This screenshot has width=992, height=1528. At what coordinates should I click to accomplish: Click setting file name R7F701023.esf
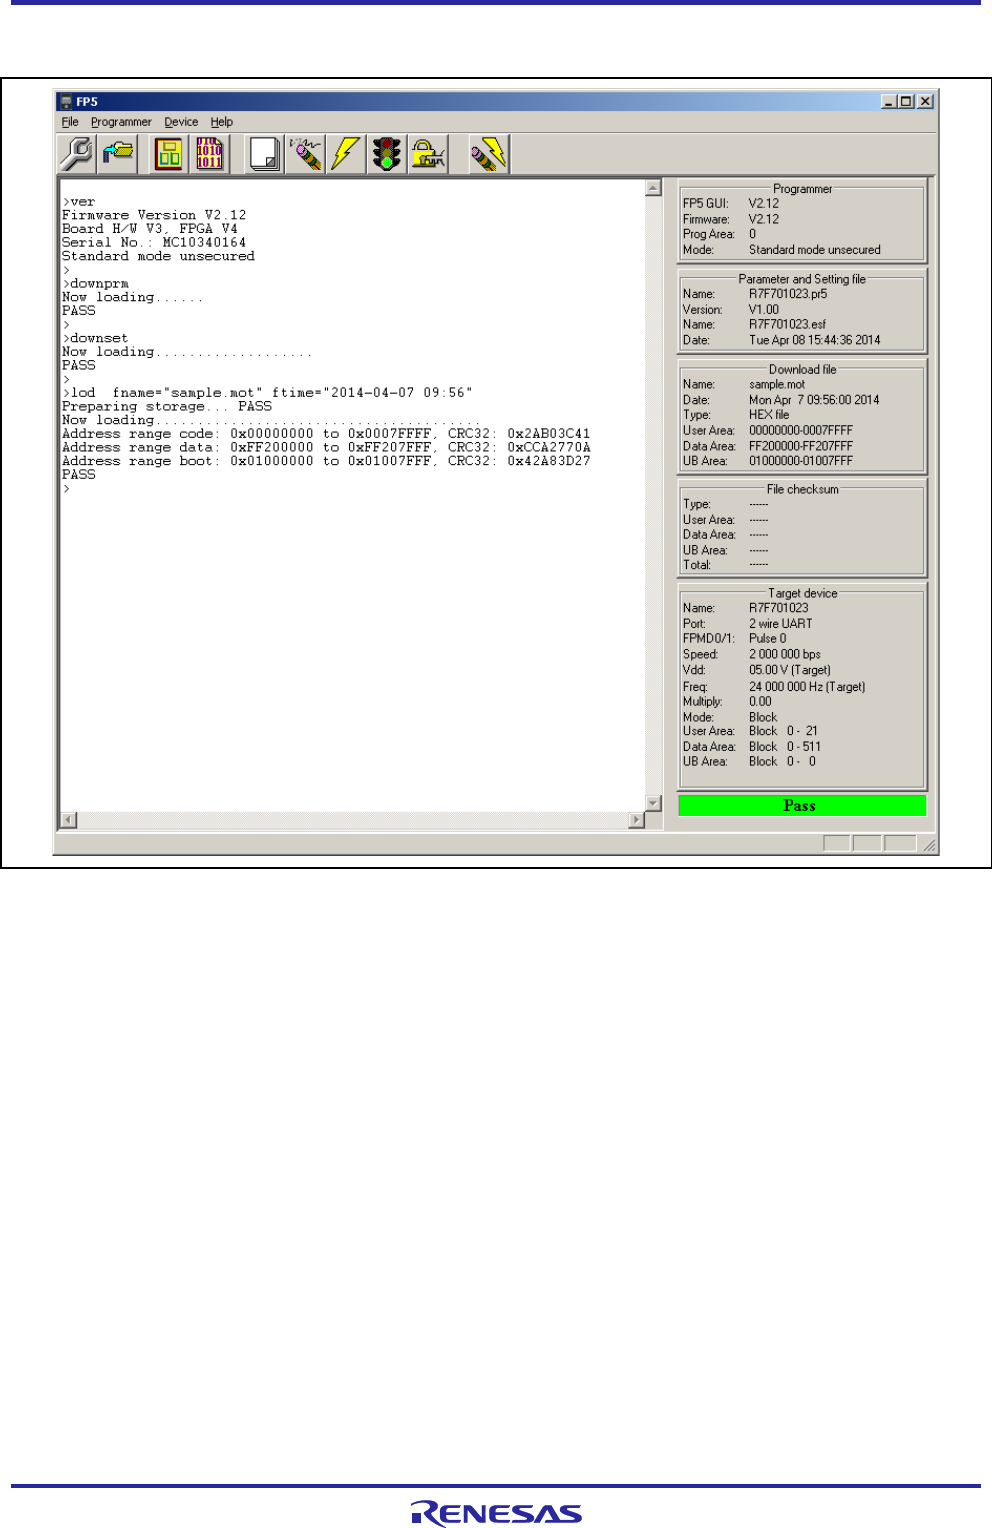(788, 324)
